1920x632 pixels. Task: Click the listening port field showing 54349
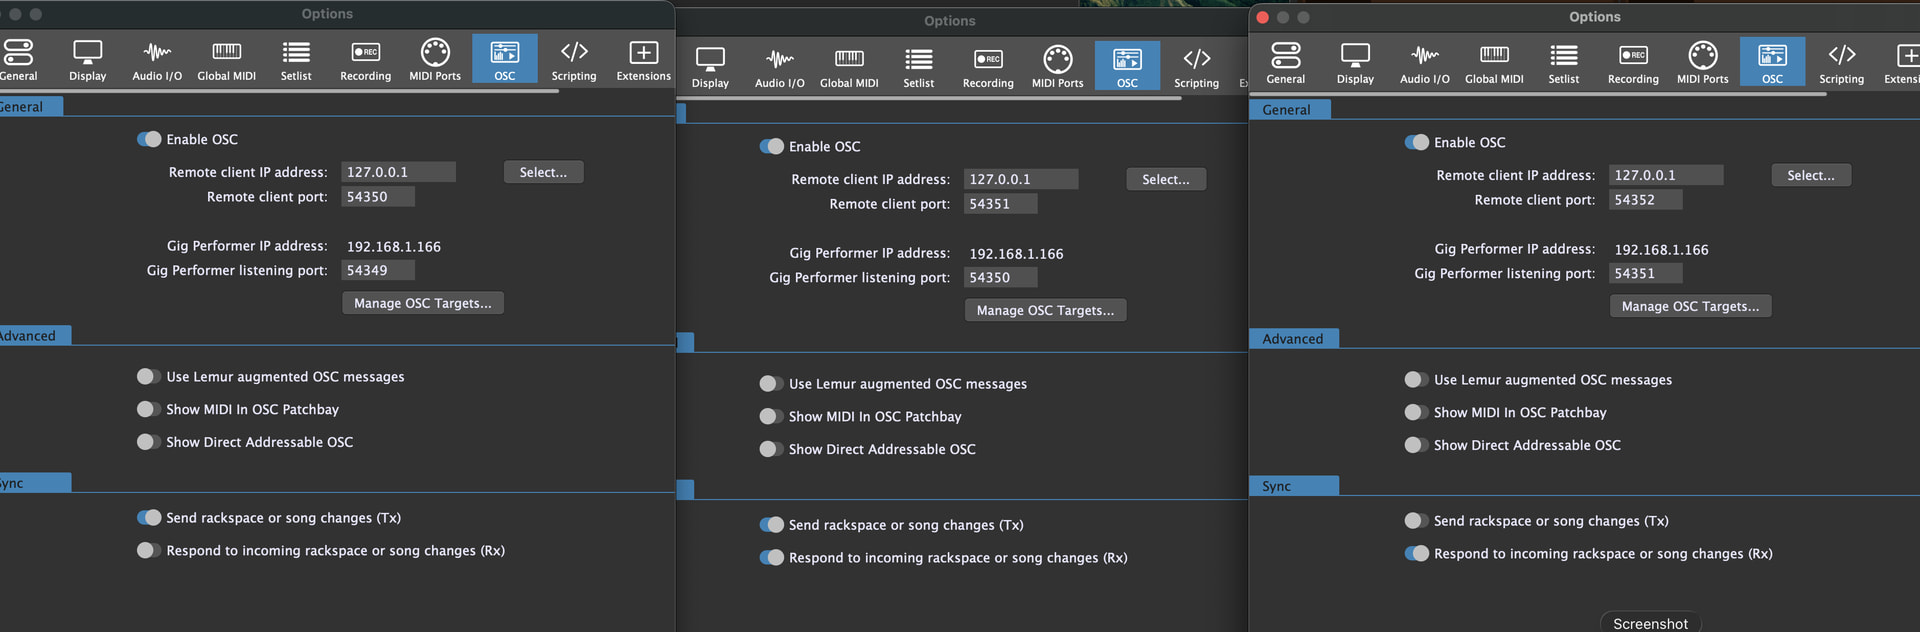[x=377, y=271]
